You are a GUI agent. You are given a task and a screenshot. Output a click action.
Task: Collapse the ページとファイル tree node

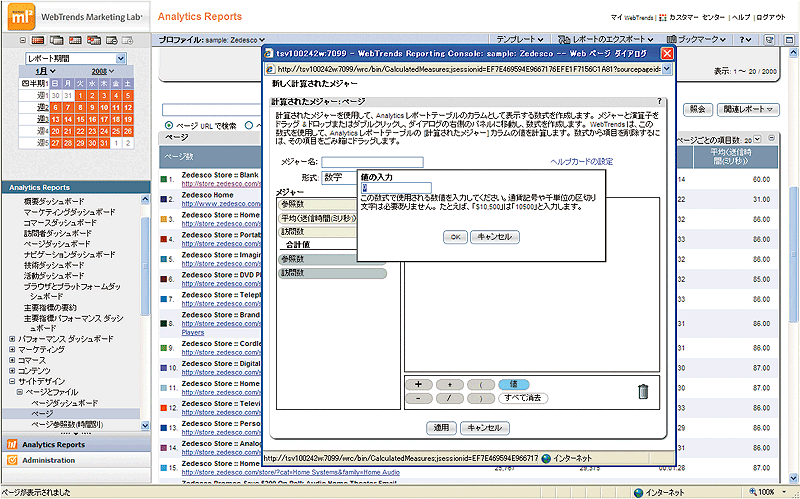pos(20,392)
